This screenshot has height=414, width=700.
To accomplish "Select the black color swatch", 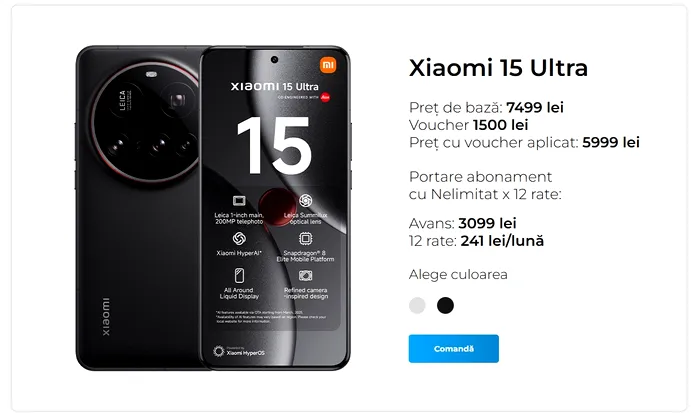I will [x=445, y=305].
